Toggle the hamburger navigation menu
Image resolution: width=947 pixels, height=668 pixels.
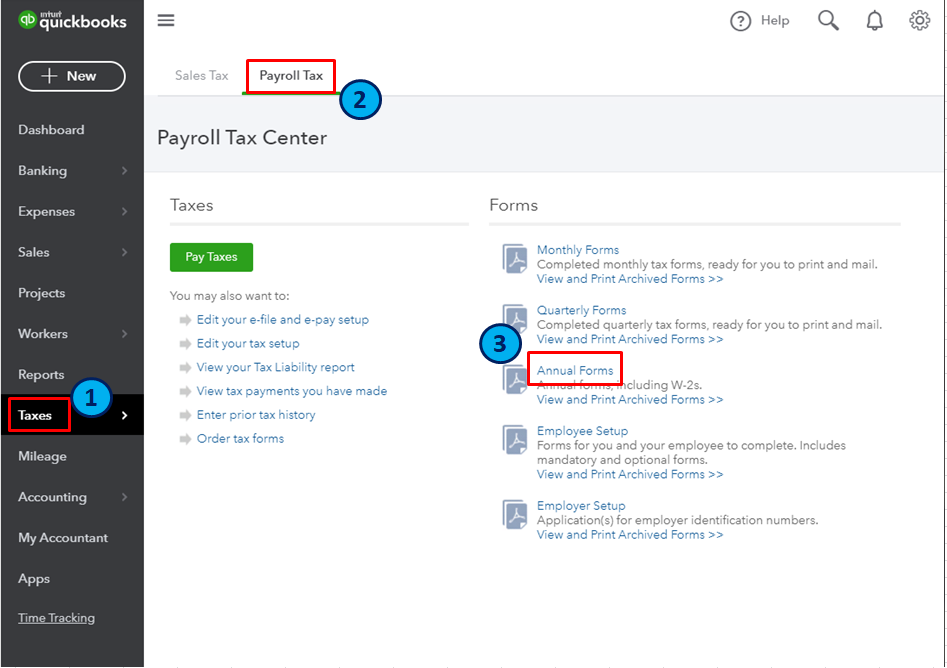pos(166,21)
